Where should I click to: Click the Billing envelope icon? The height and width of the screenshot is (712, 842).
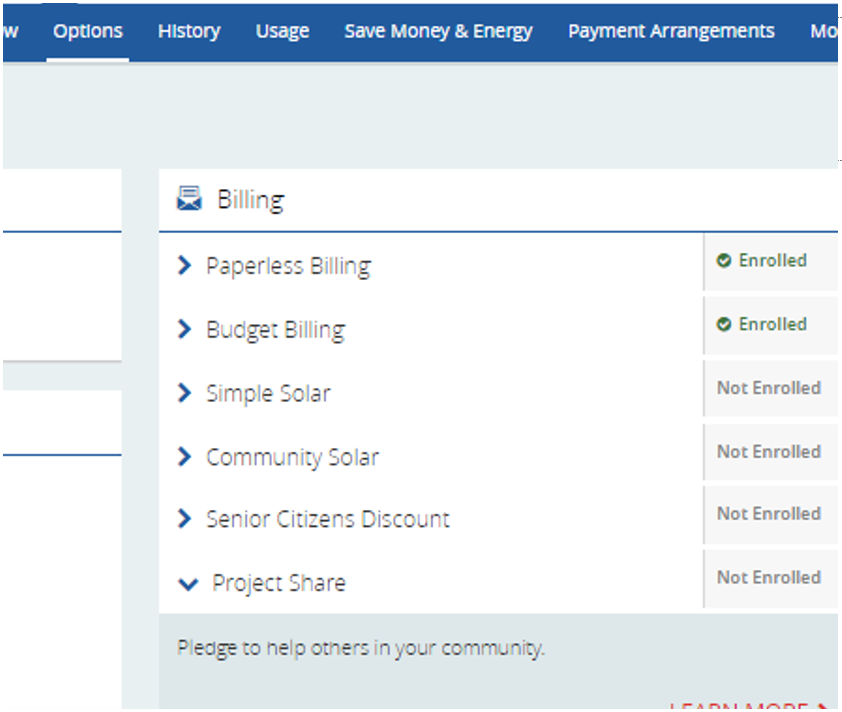coord(189,199)
